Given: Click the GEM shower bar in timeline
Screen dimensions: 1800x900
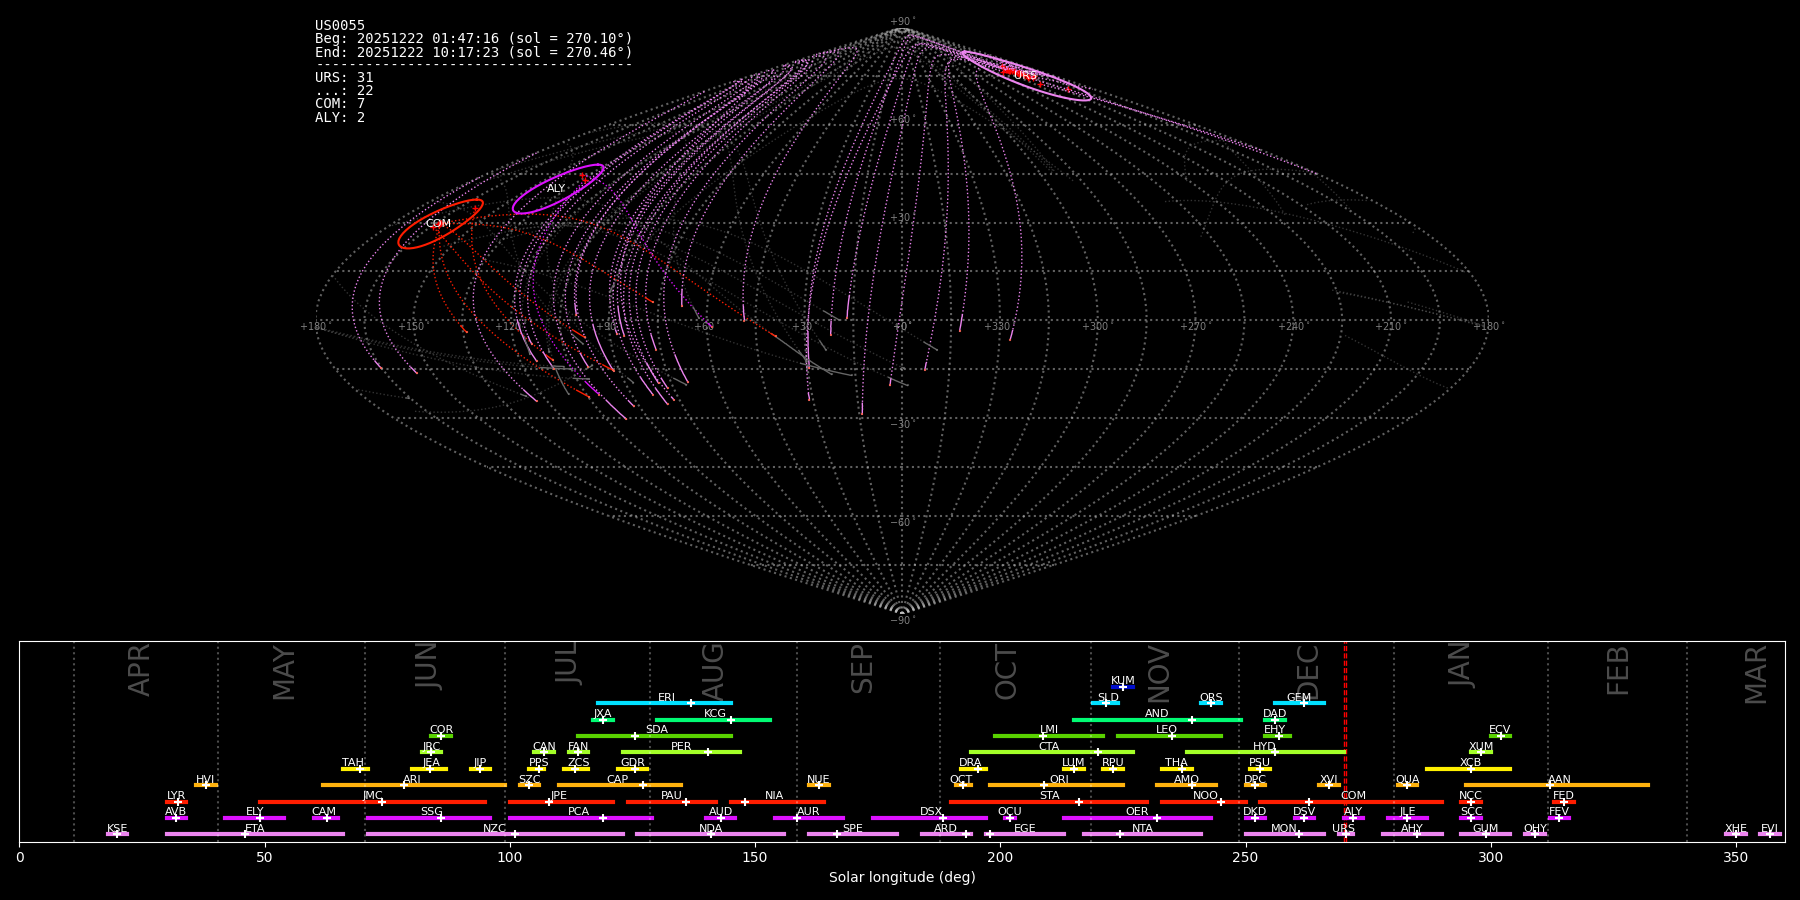Looking at the screenshot, I should click(1299, 703).
